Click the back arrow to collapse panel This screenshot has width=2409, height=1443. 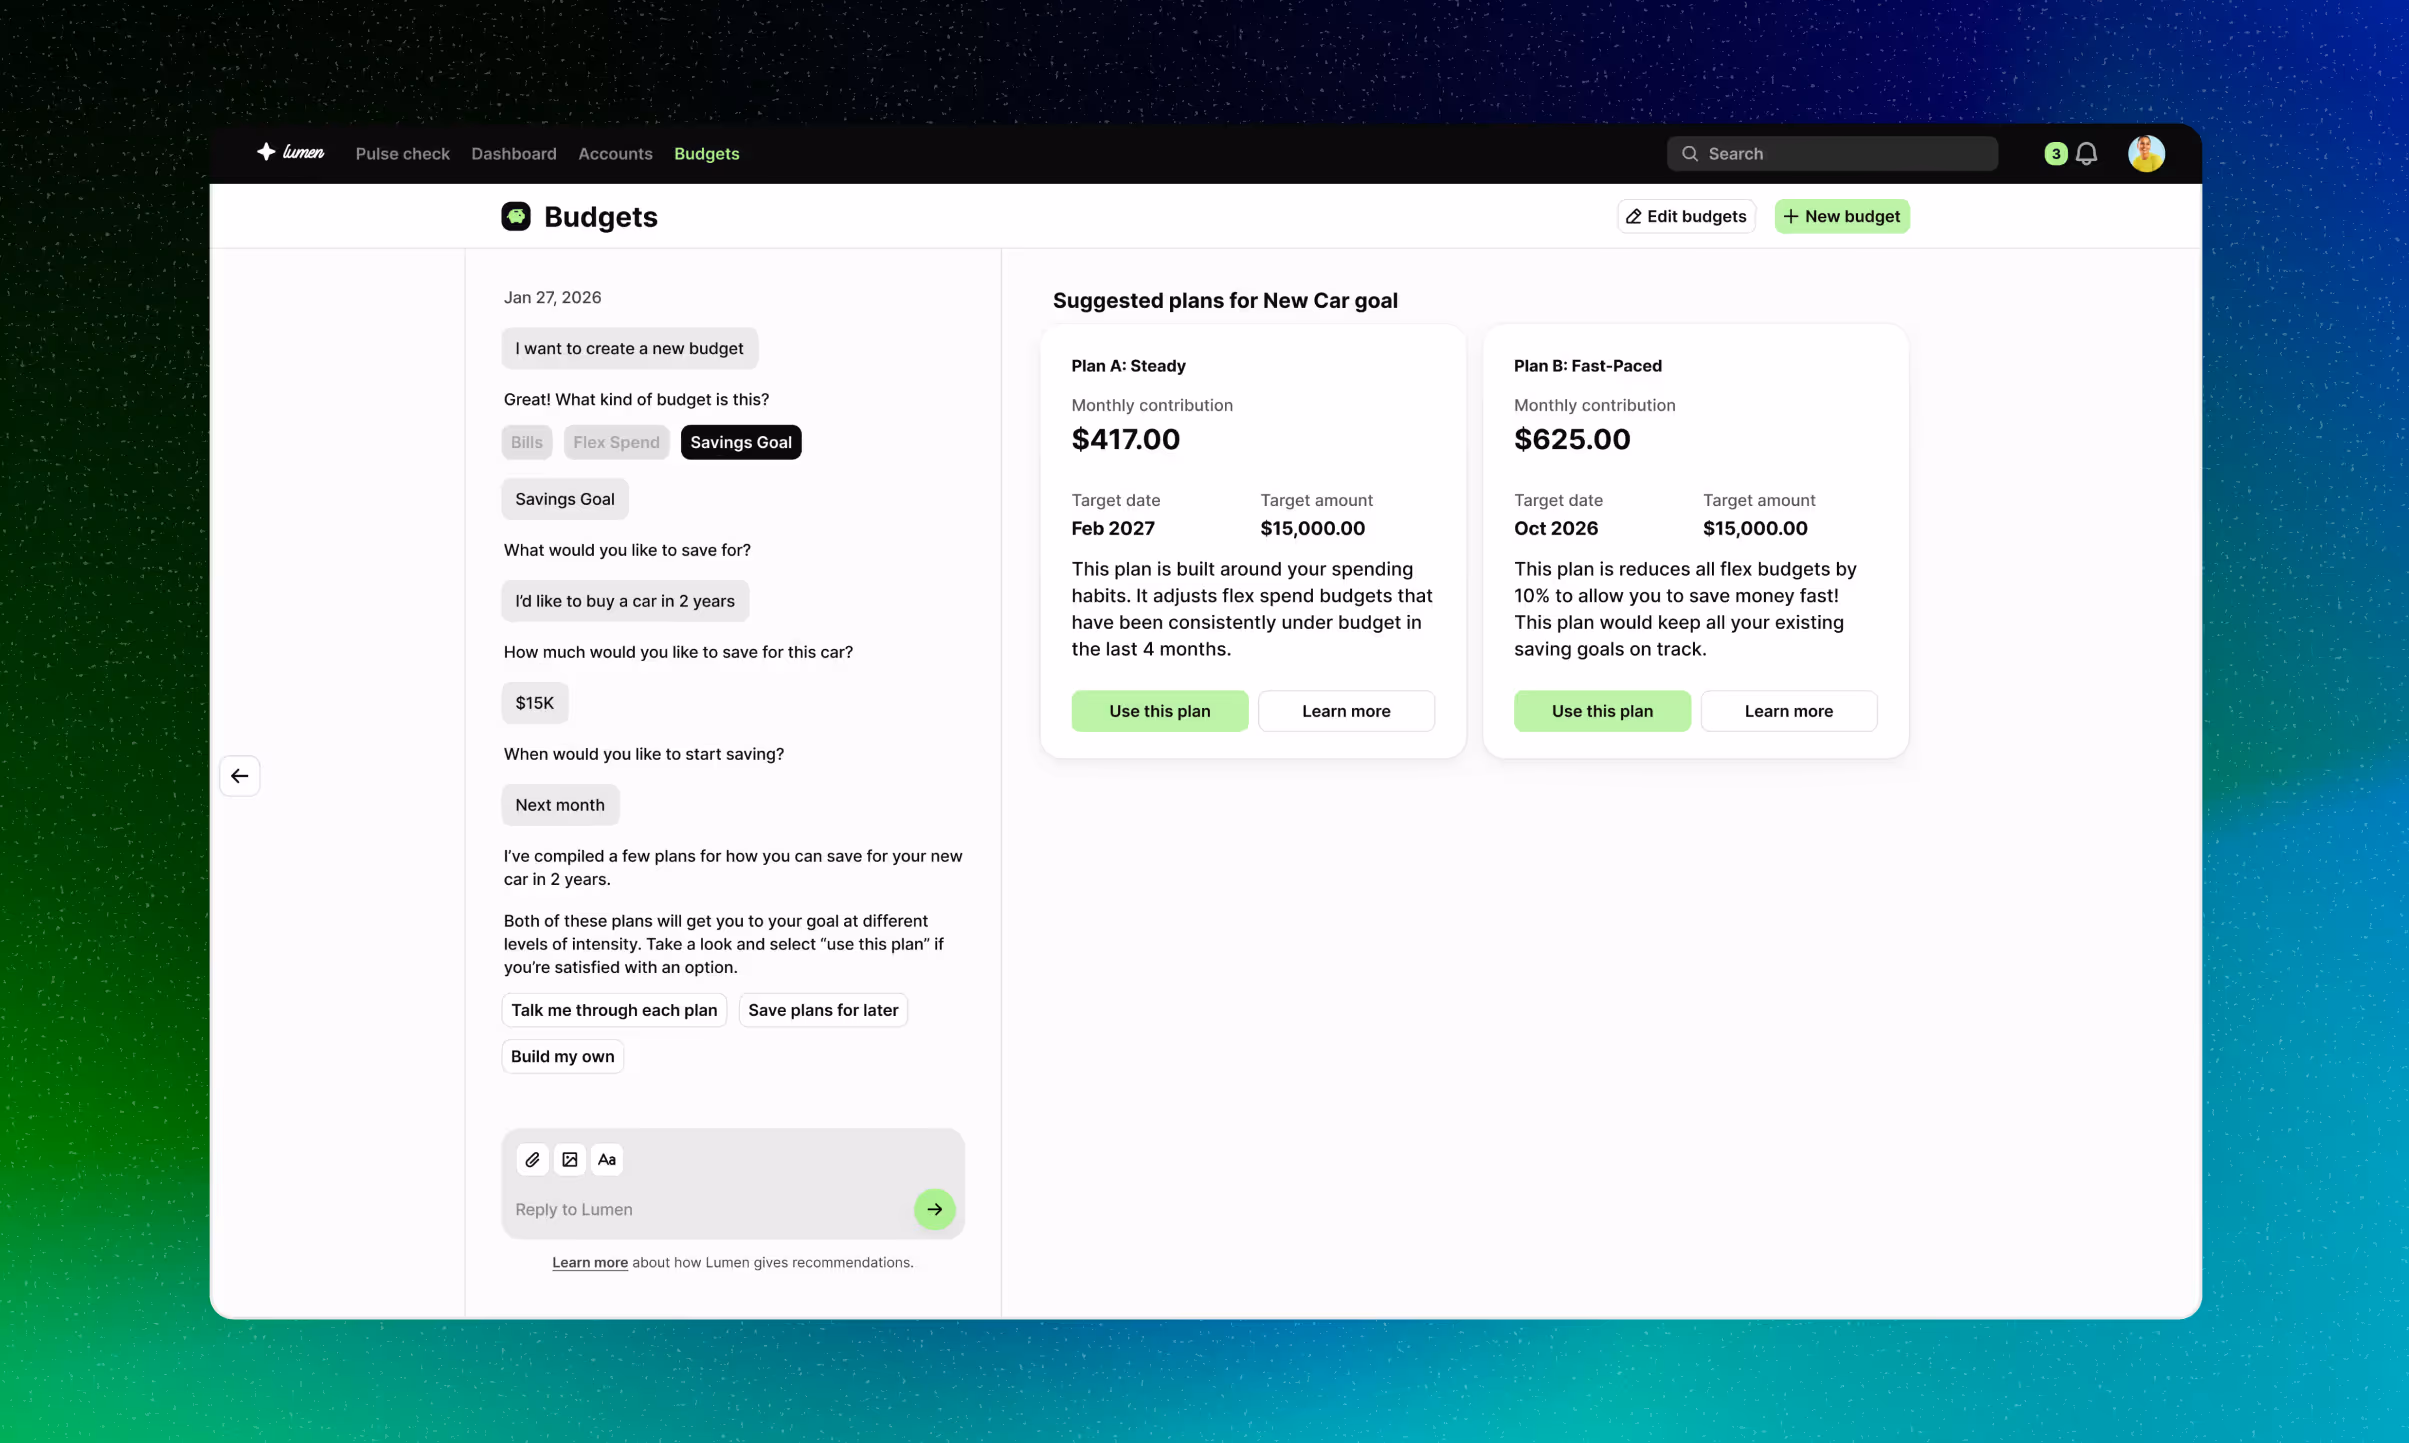click(240, 775)
